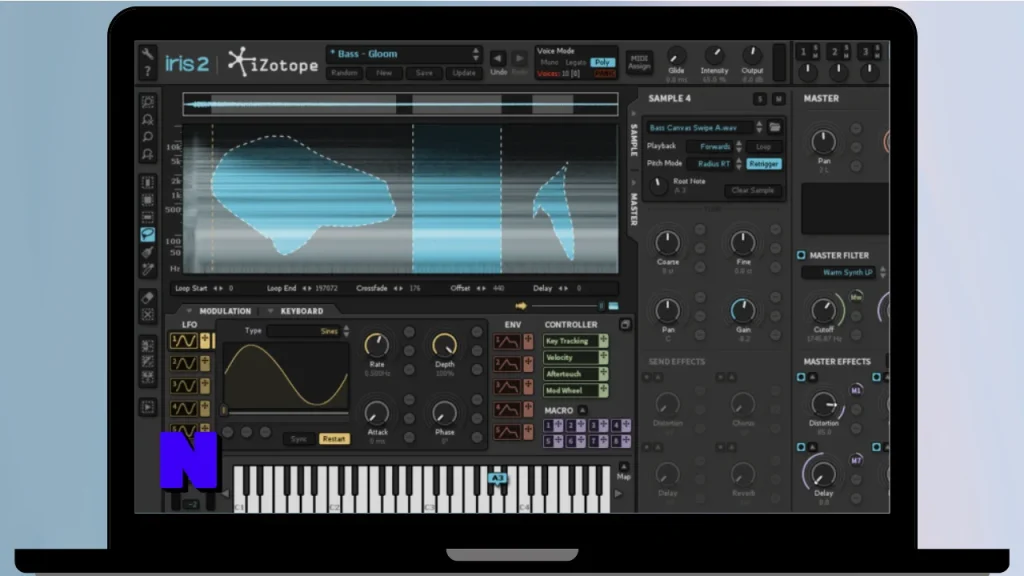This screenshot has height=576, width=1024.
Task: Click the spectrogram zoom slider
Action: 567,306
